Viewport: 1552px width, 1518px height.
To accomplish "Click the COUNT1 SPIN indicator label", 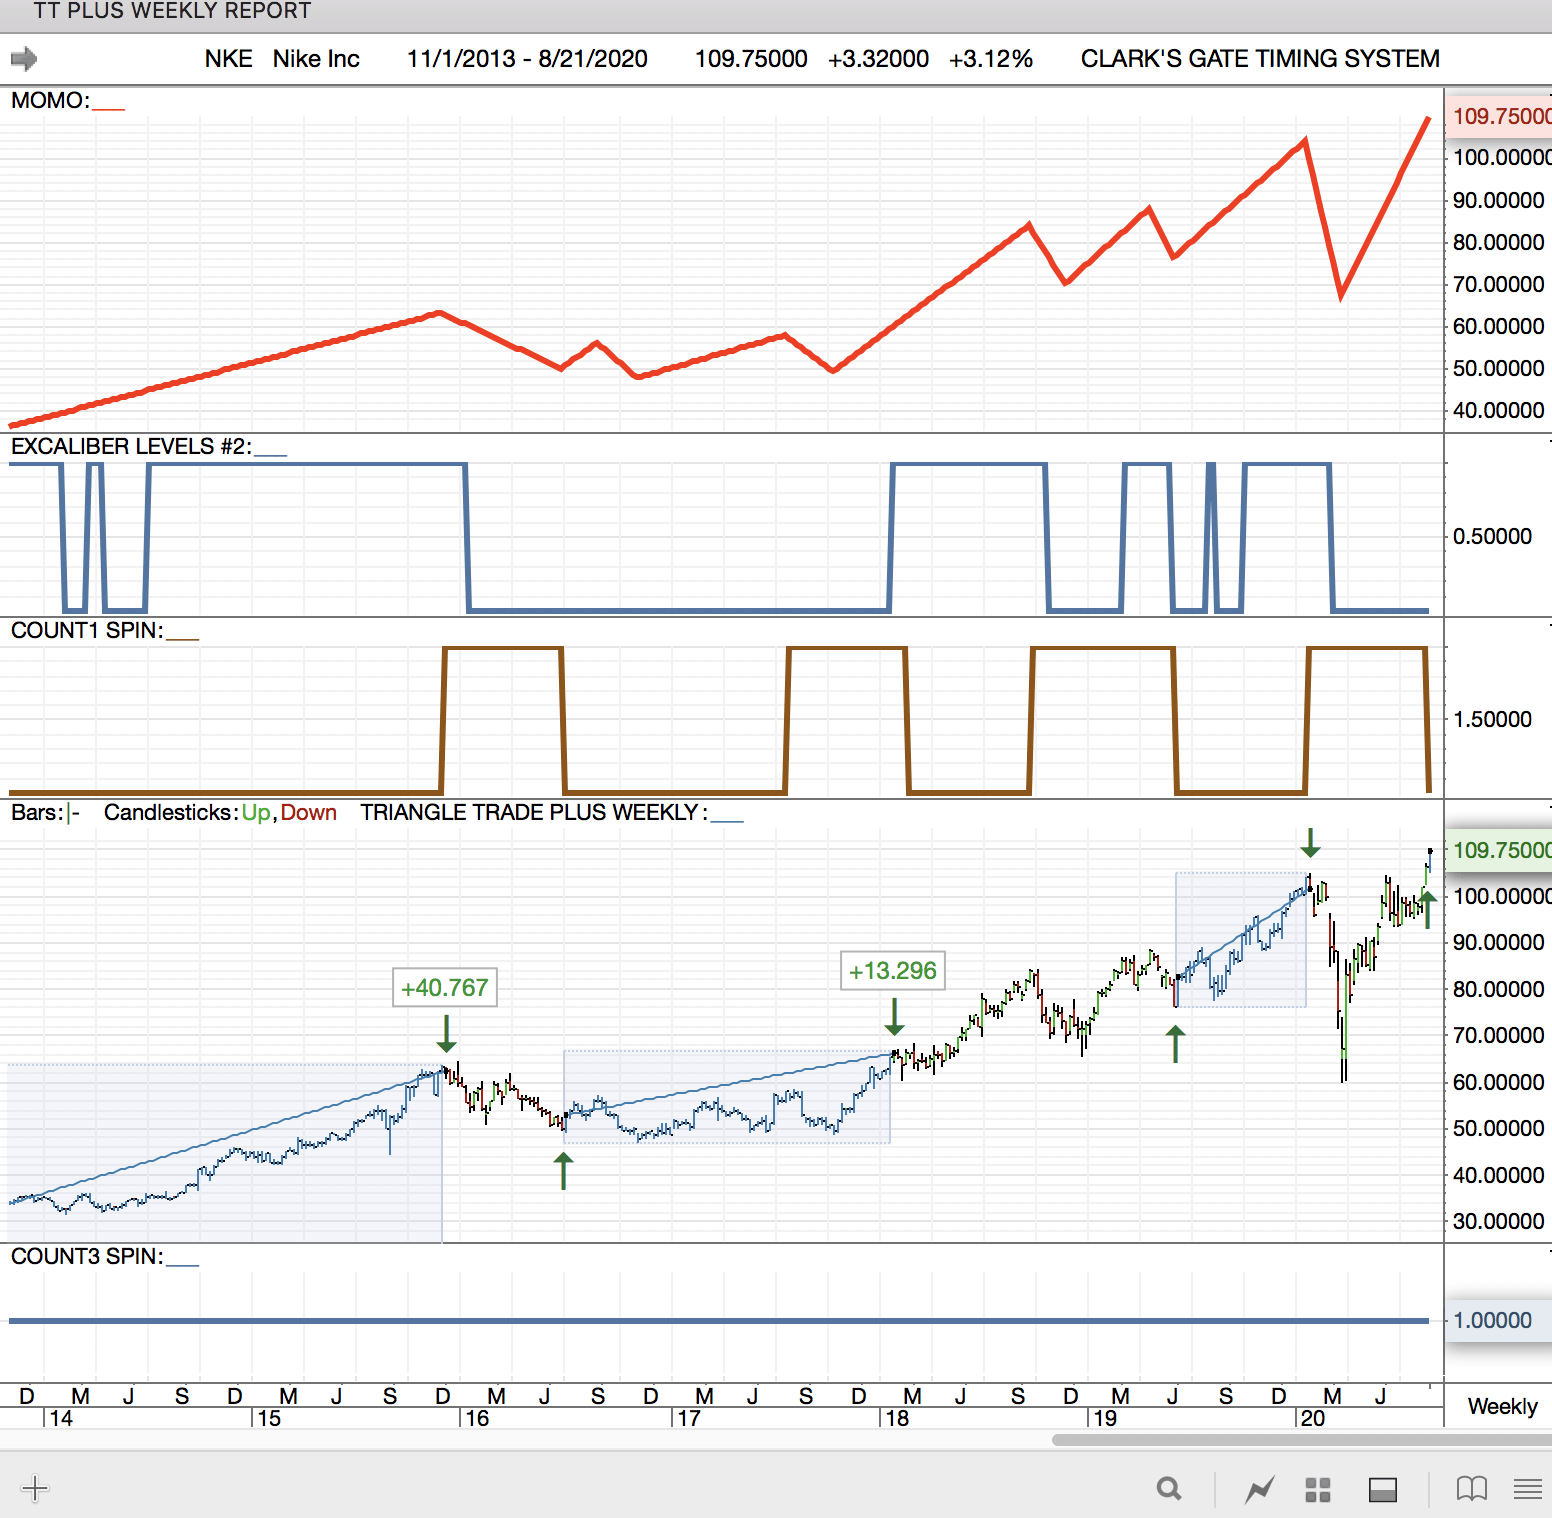I will tap(86, 631).
